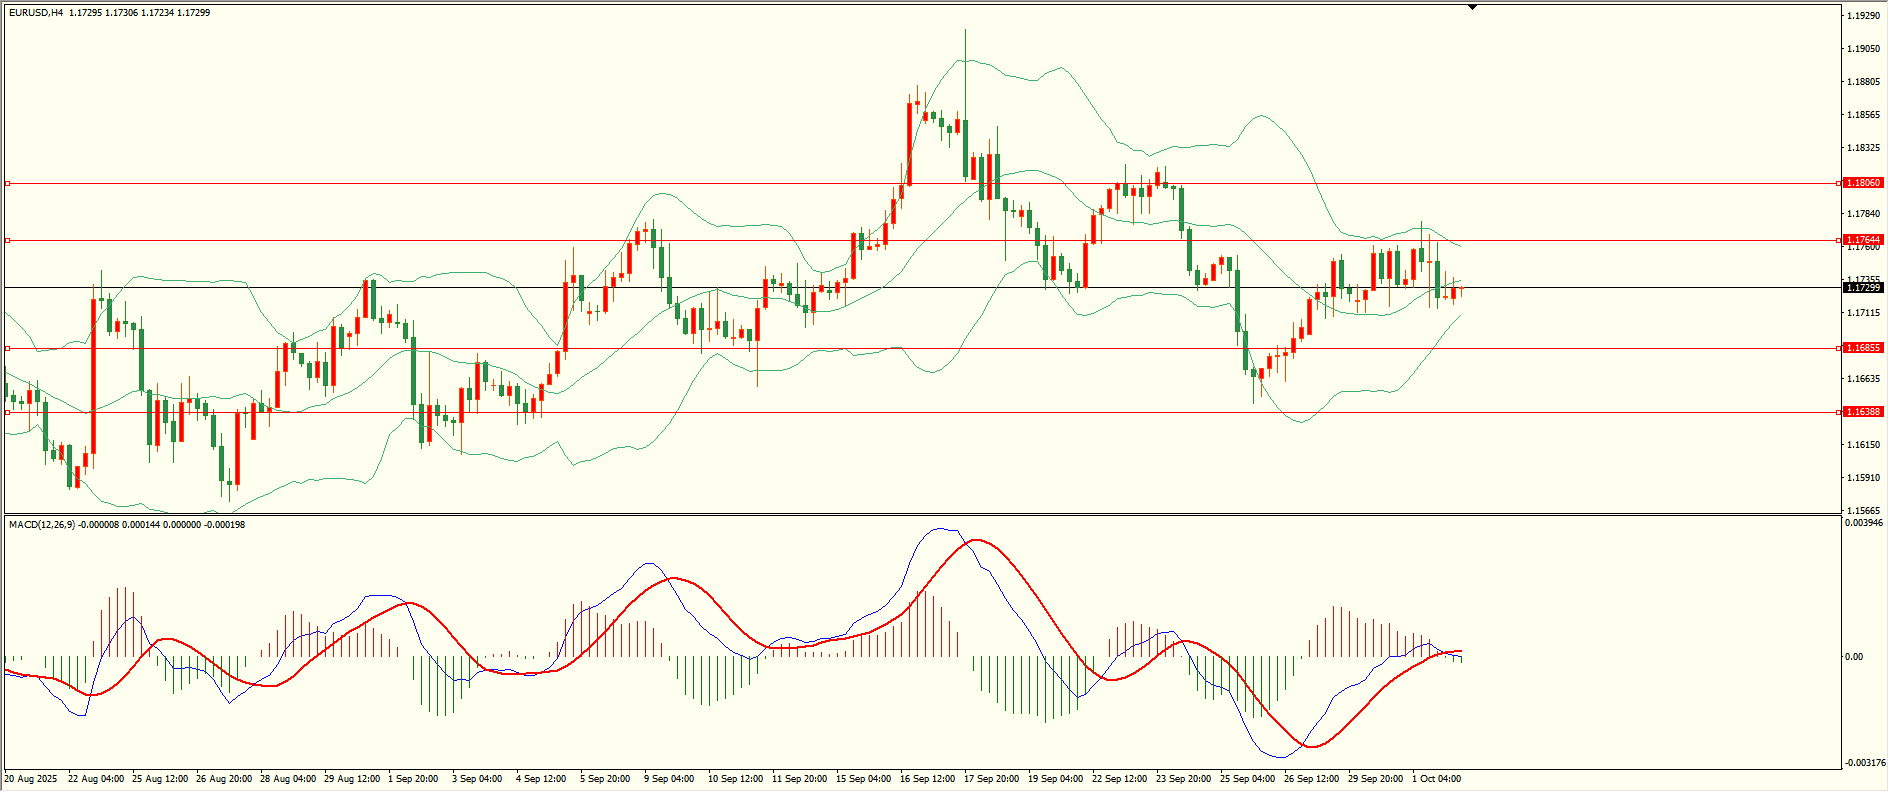This screenshot has width=1889, height=792.
Task: Click the 16 Sep 12:00 time label
Action: click(x=927, y=778)
